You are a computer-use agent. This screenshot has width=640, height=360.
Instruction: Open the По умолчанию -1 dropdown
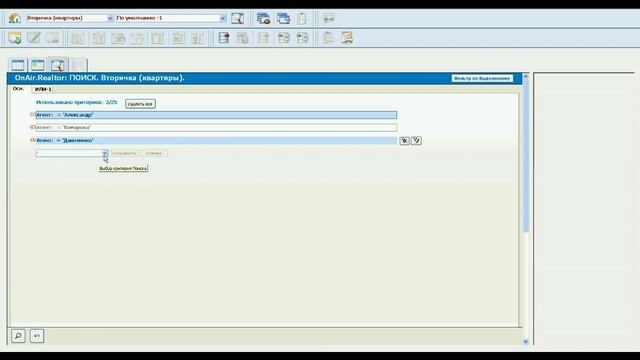click(223, 18)
